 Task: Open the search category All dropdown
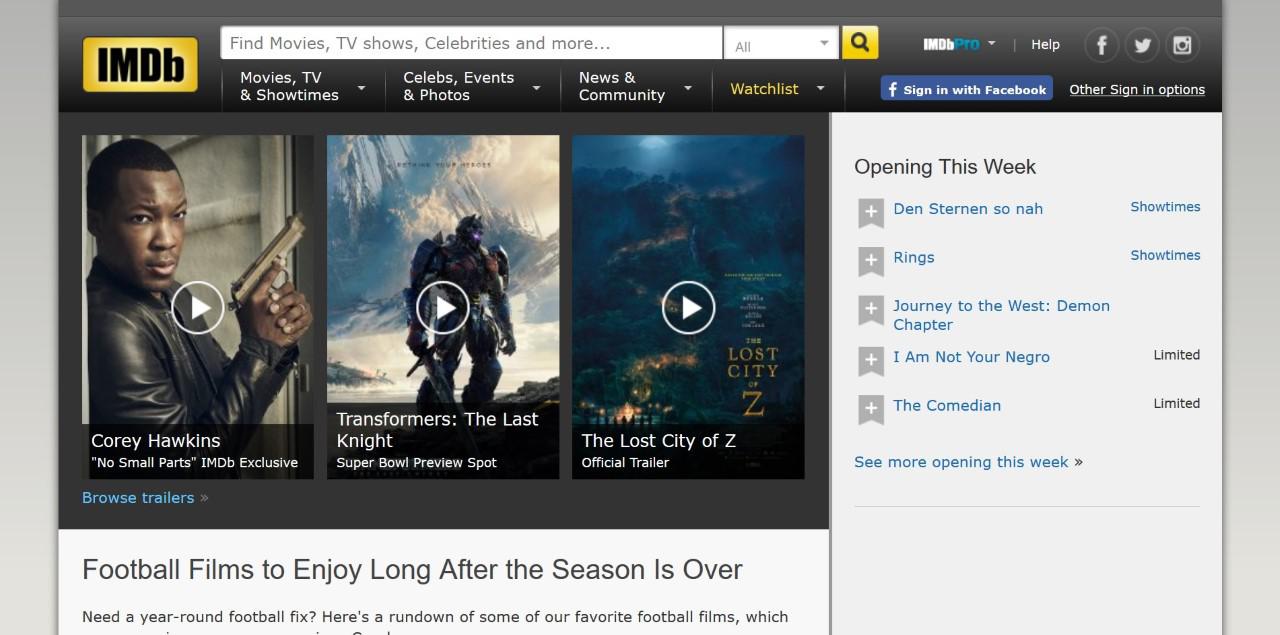click(782, 44)
